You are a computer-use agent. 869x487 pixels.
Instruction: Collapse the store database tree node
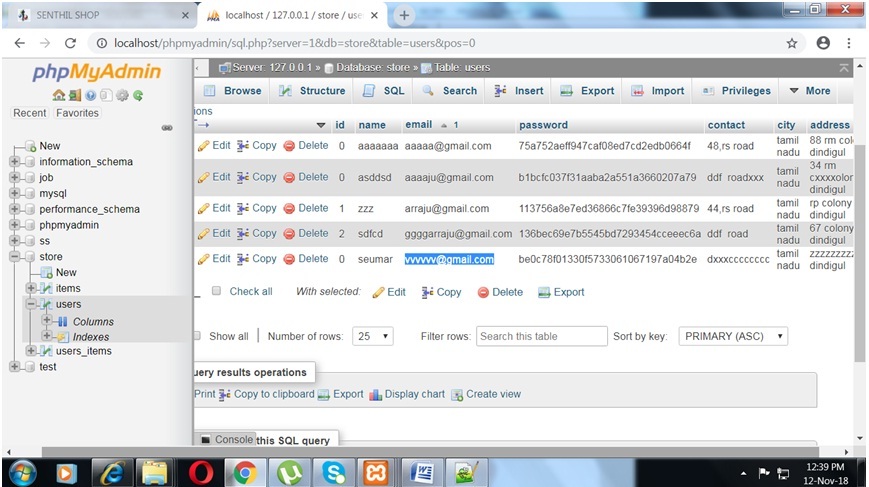tap(15, 257)
